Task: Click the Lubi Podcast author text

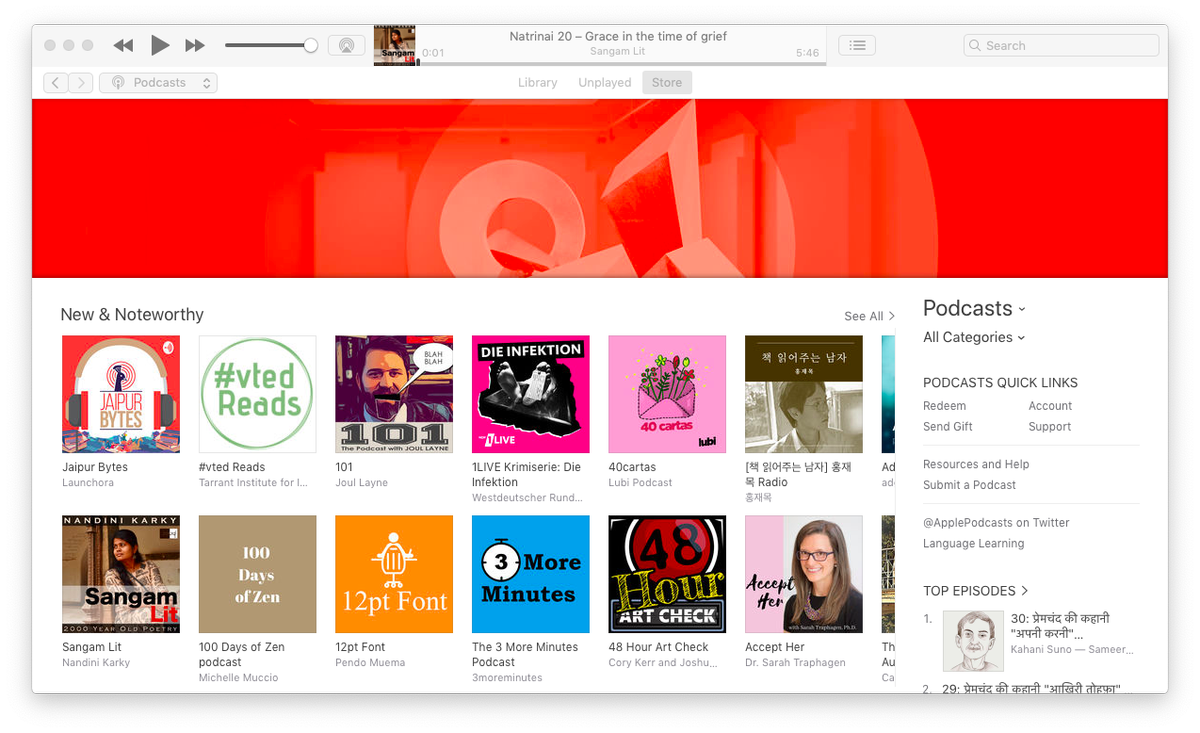Action: pyautogui.click(x=640, y=483)
